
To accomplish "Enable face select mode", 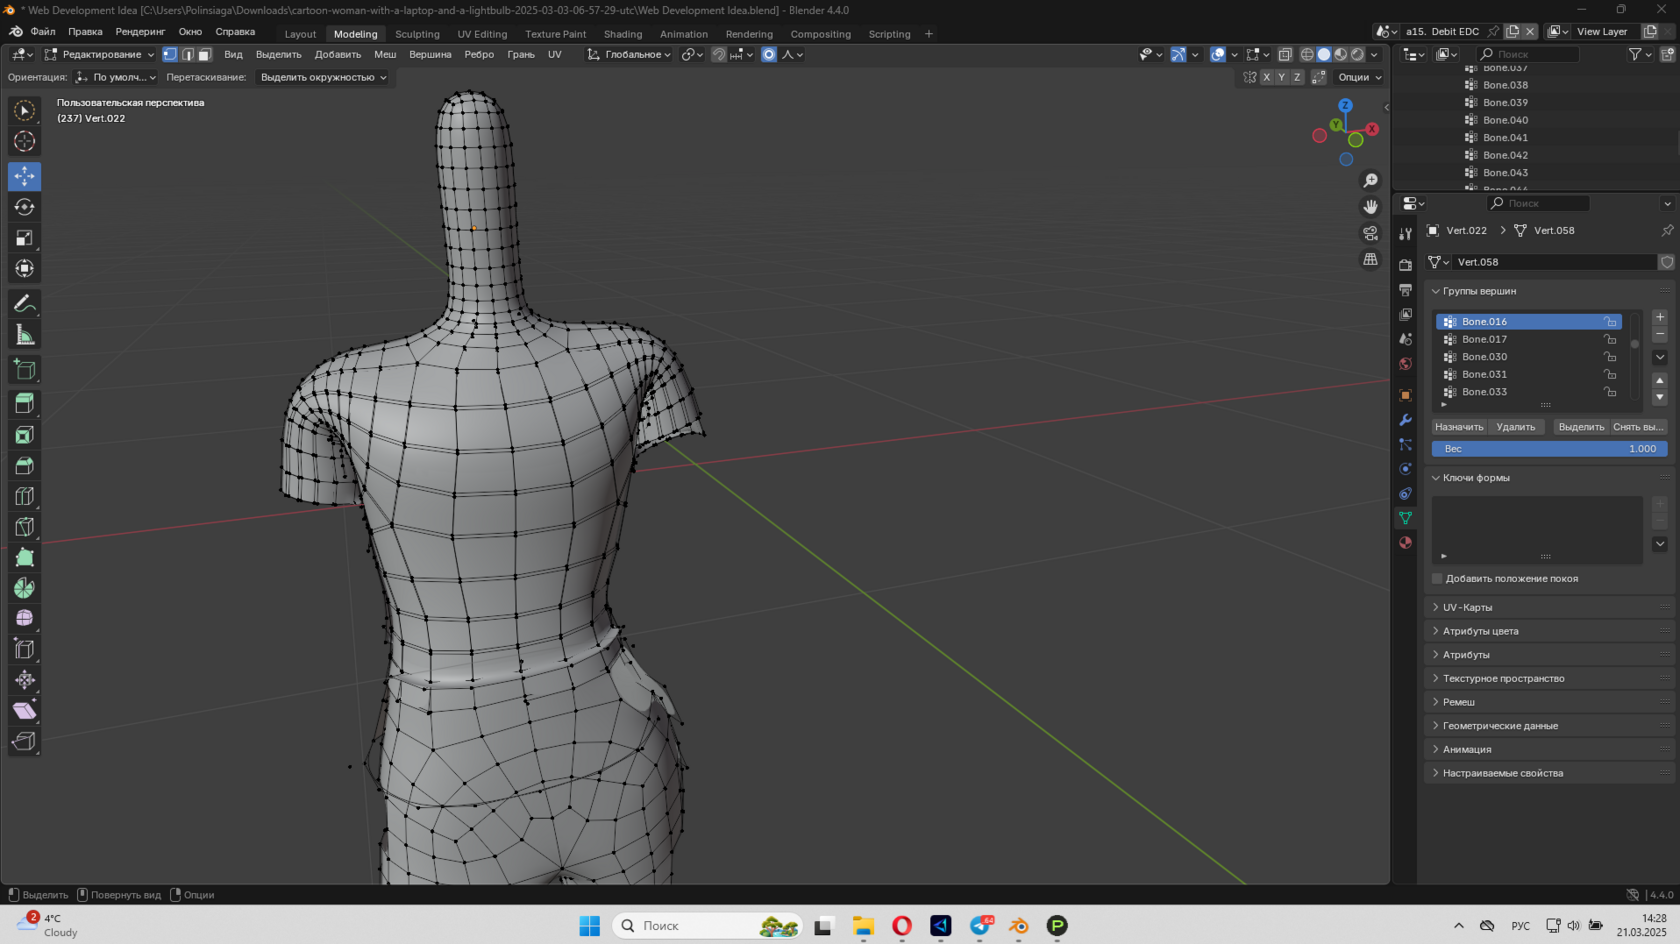I will [x=204, y=54].
